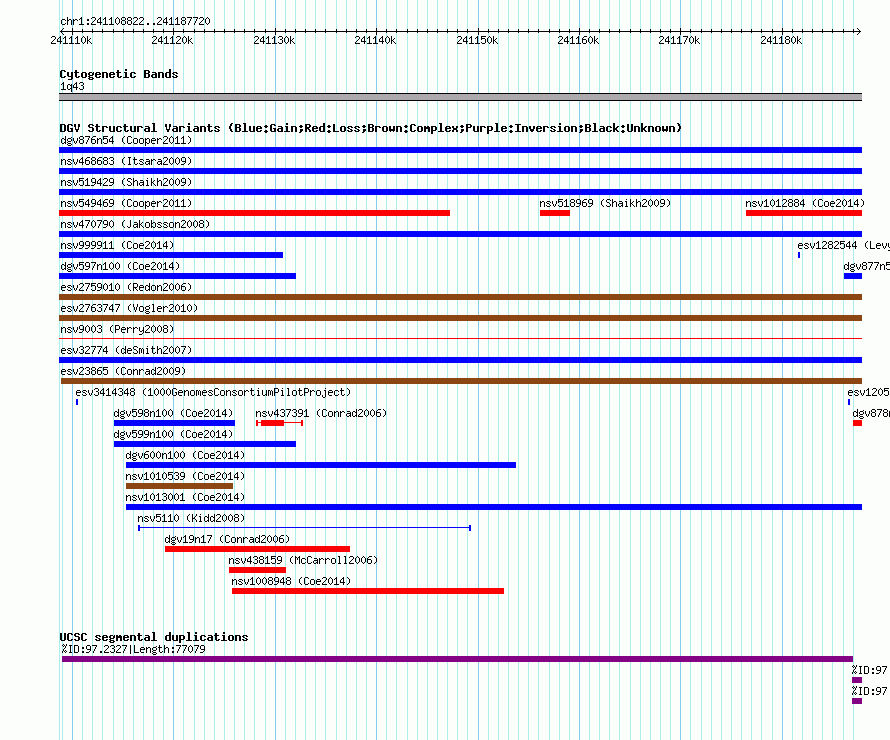Click the right arrow end of ruler
This screenshot has width=890, height=740.
click(858, 32)
